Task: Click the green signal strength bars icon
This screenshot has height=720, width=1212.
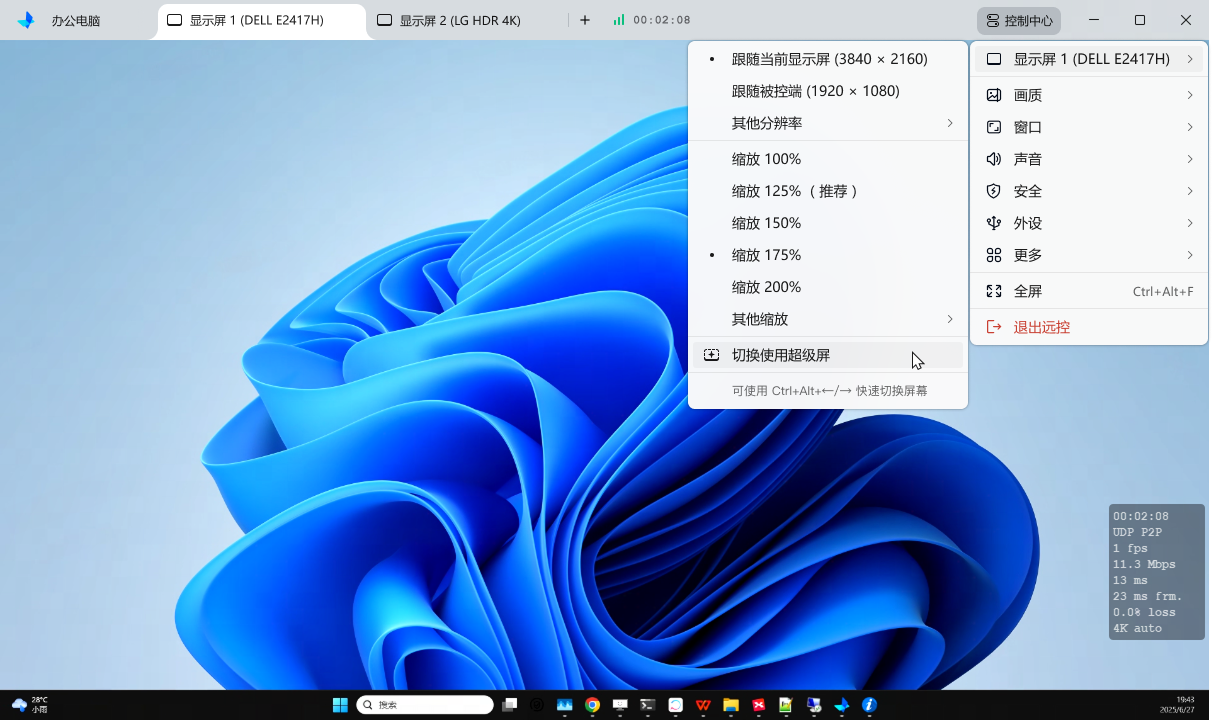Action: pos(619,20)
